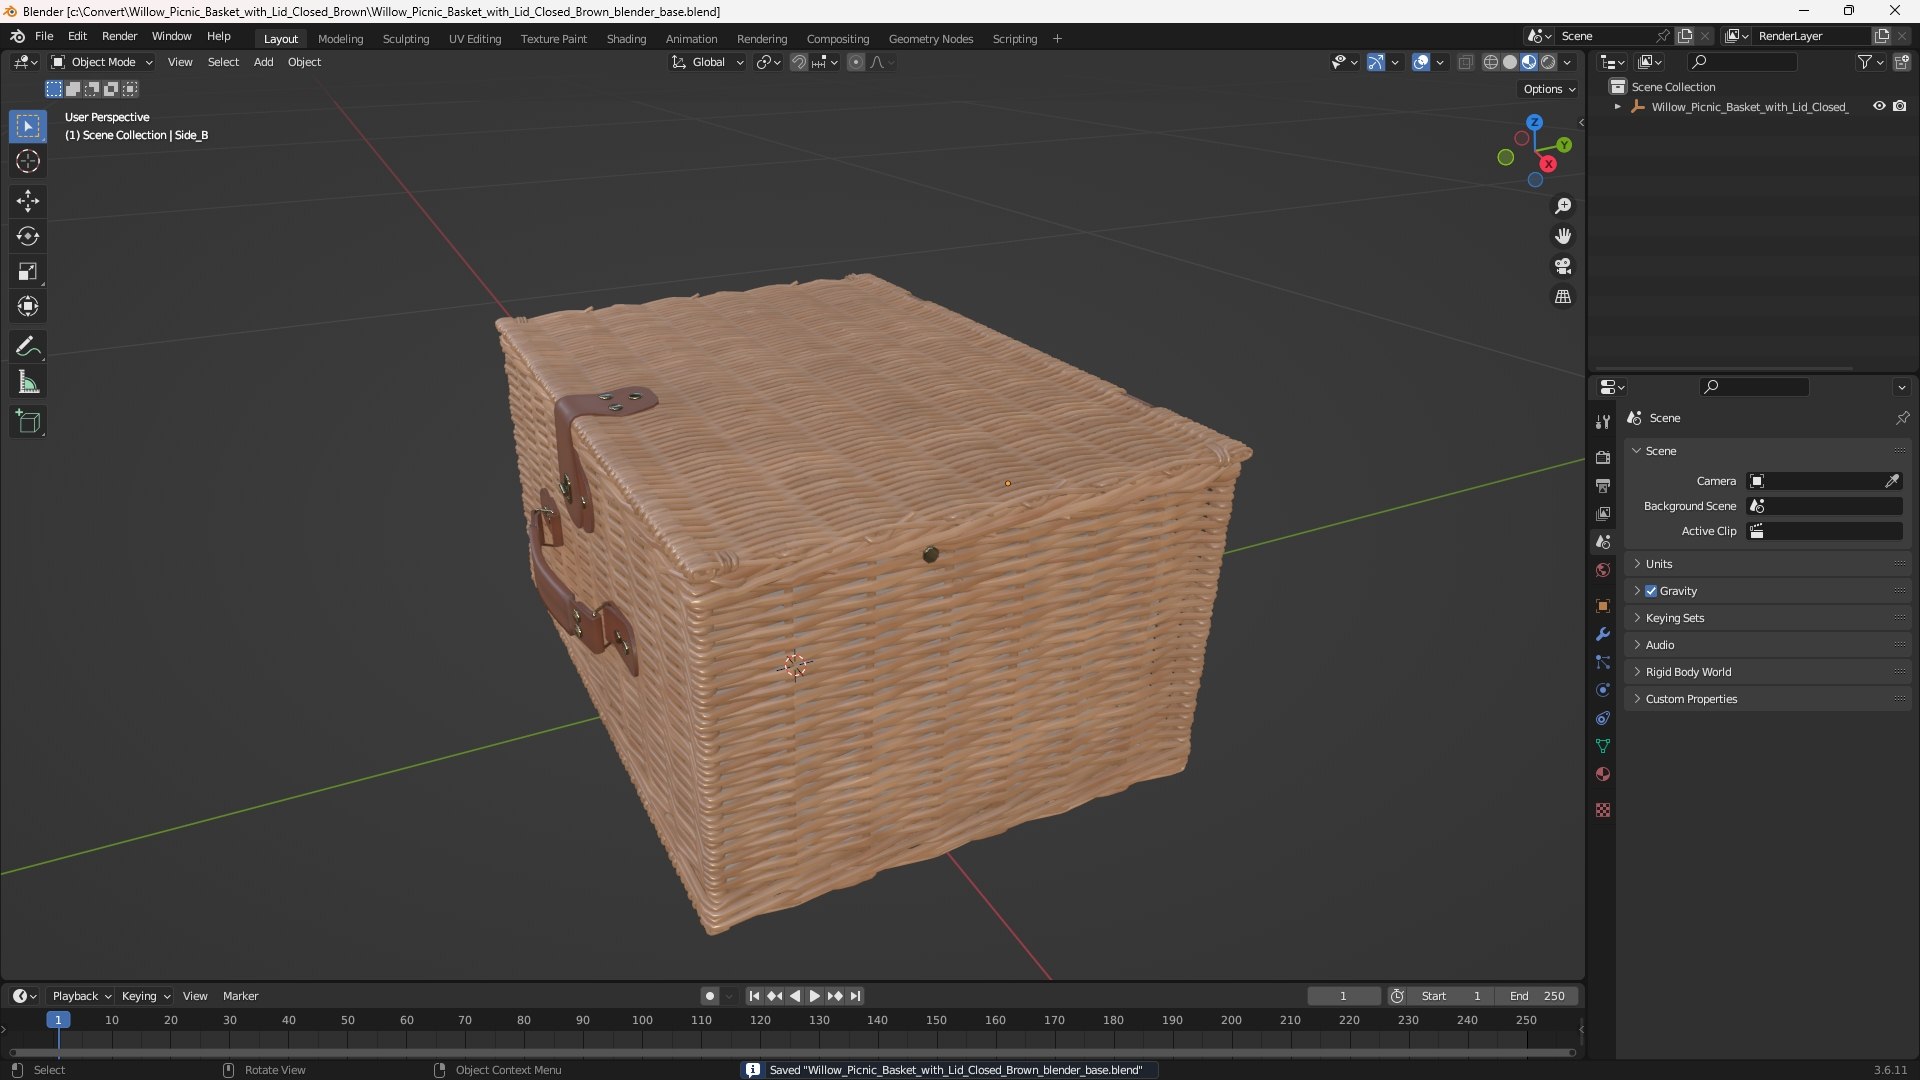Screen dimensions: 1920x1080
Task: Choose the Scale tool
Action: point(28,271)
